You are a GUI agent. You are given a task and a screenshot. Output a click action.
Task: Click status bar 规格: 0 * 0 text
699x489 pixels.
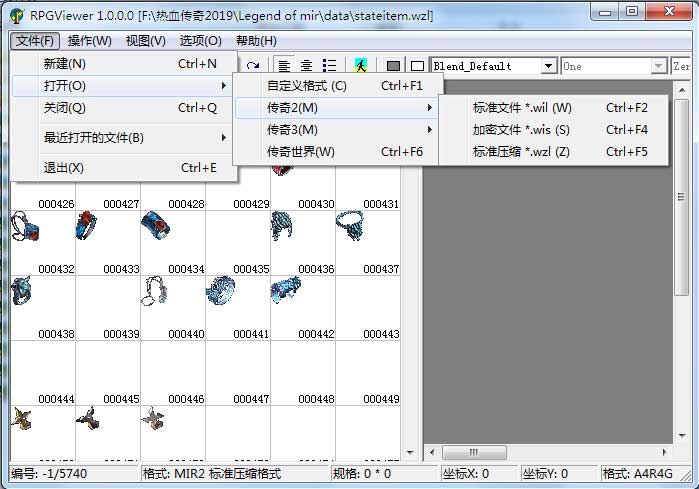click(362, 473)
